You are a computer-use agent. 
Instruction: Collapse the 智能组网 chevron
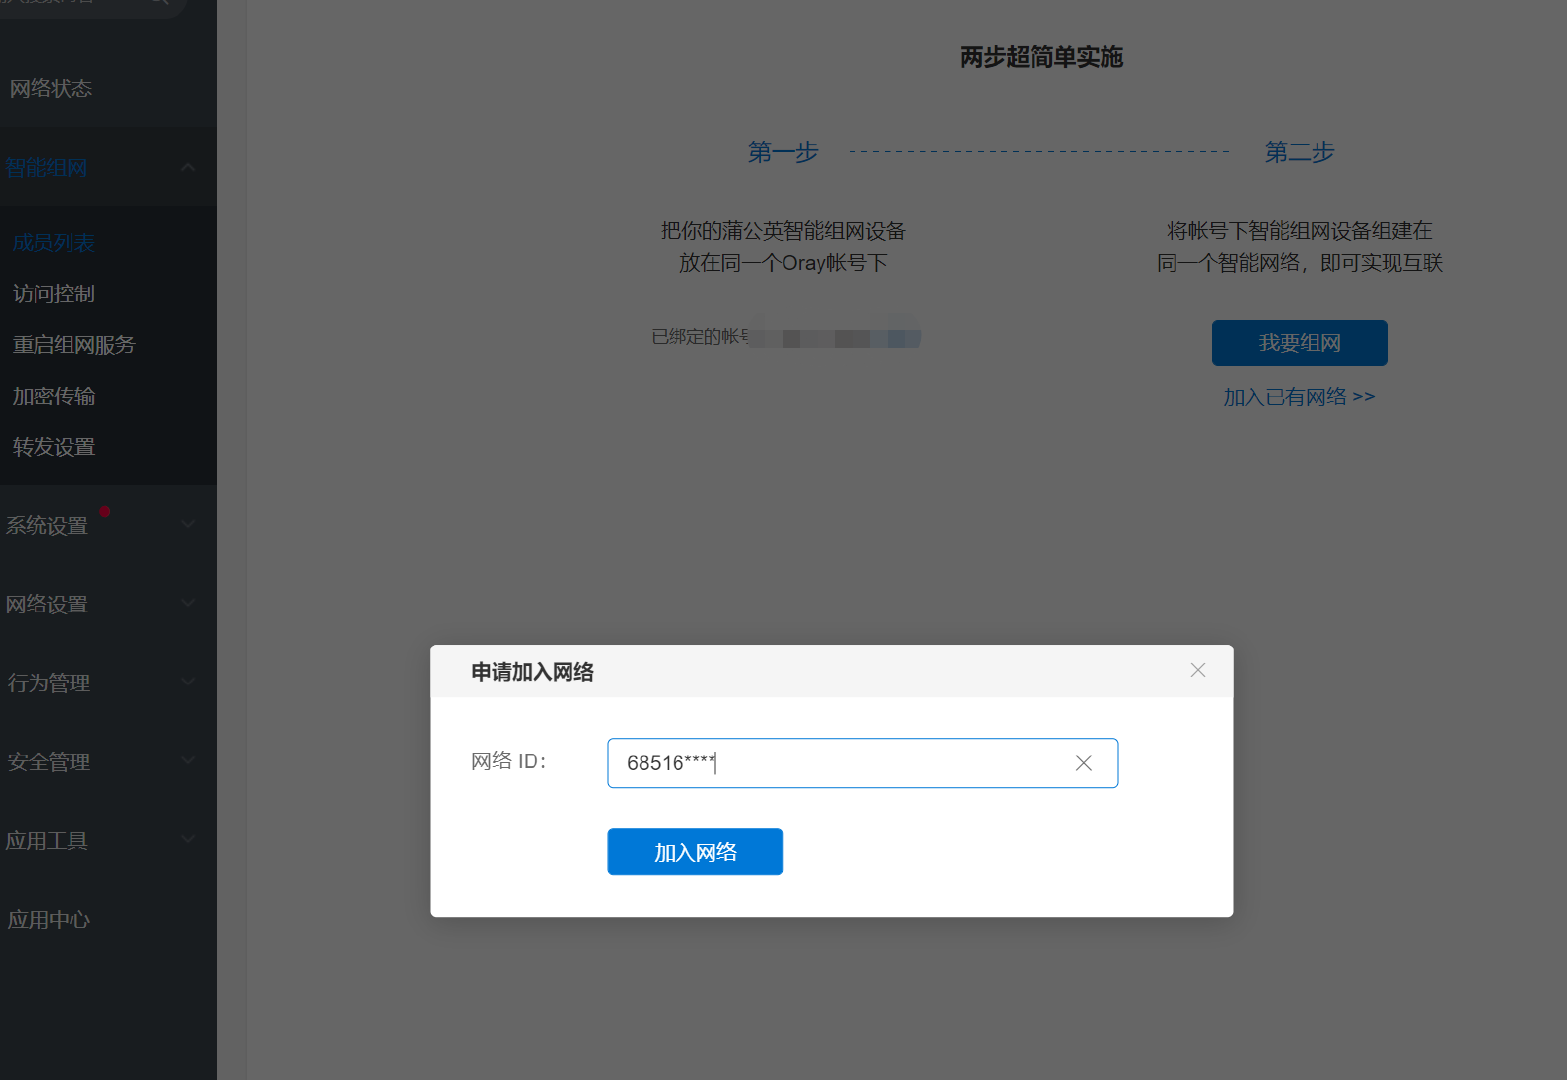point(187,167)
